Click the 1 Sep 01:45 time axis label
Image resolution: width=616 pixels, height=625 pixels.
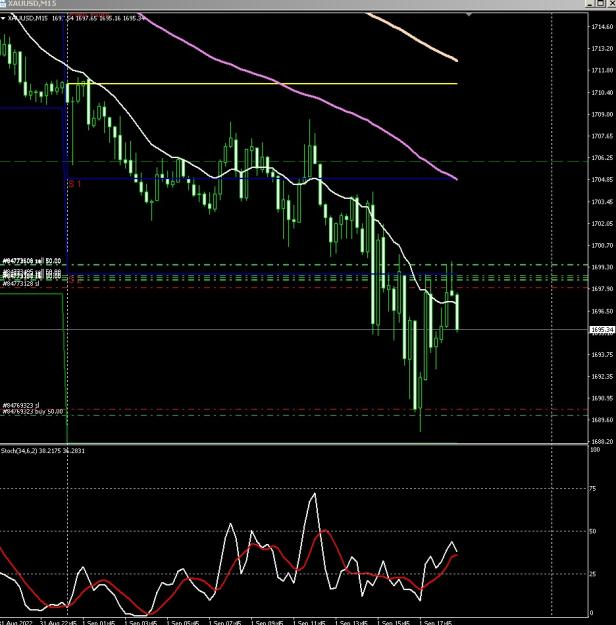[x=99, y=622]
